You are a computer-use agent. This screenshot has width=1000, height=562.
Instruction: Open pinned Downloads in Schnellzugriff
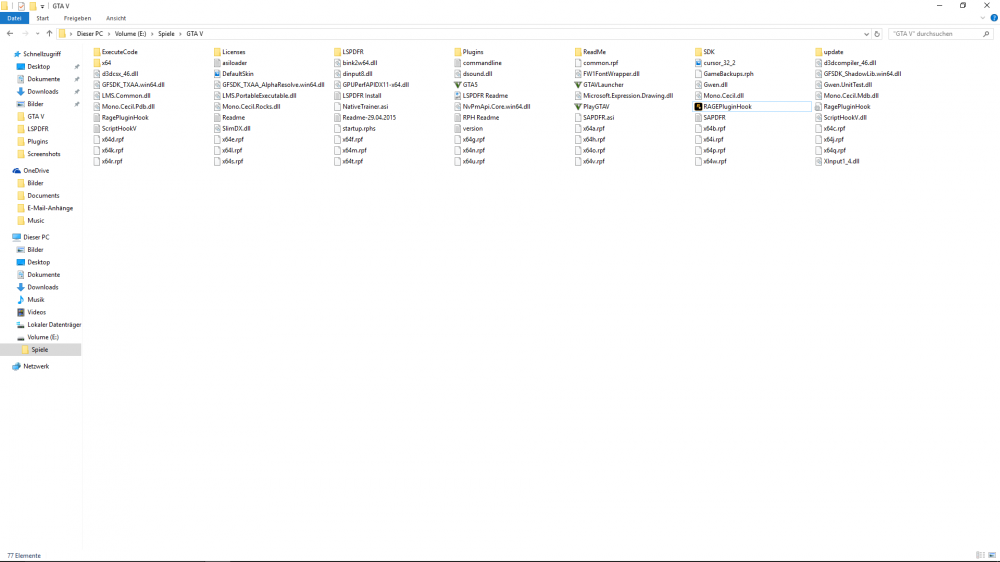[43, 92]
